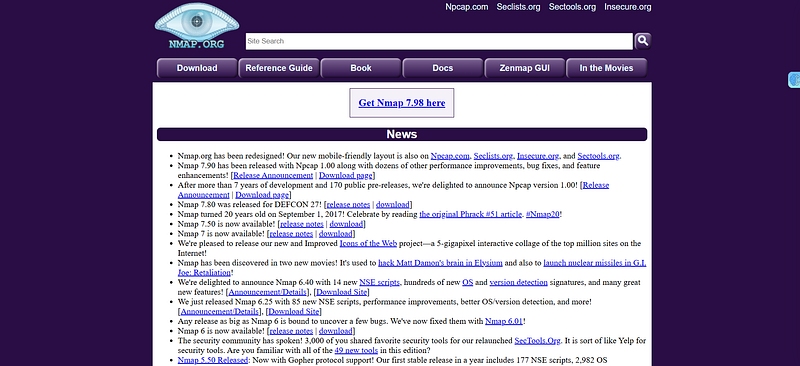
Task: Click the Nmap 6.01 link
Action: point(504,321)
